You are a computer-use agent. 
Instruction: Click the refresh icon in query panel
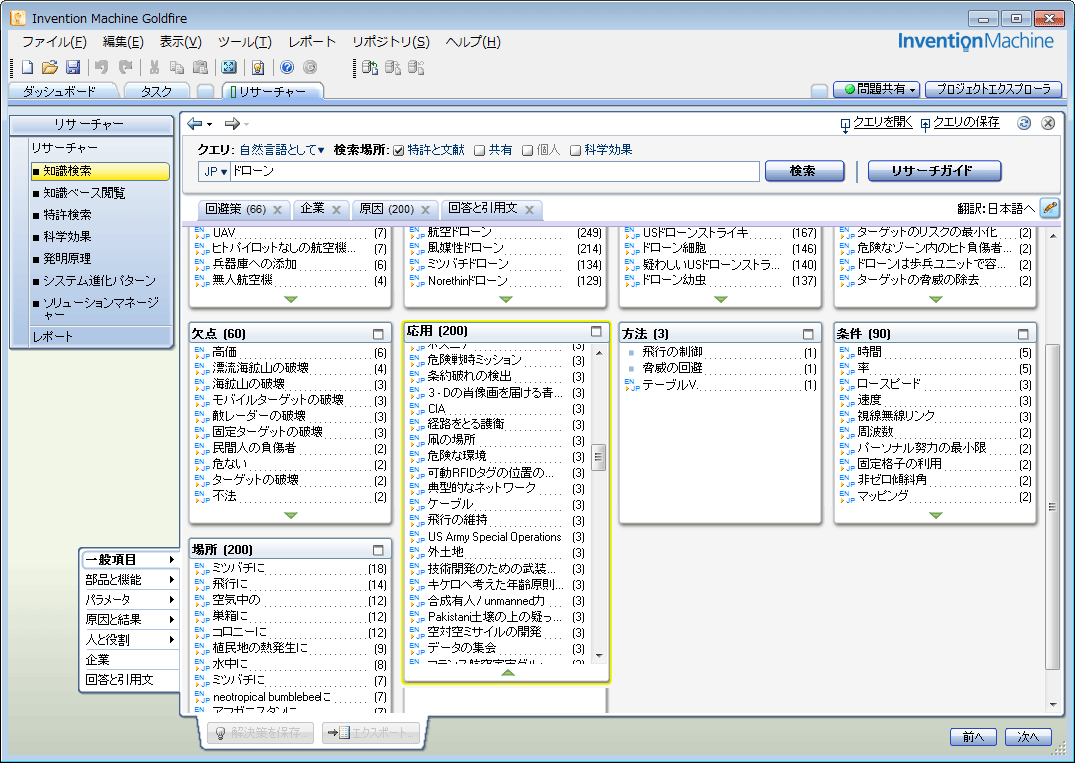coord(1024,123)
